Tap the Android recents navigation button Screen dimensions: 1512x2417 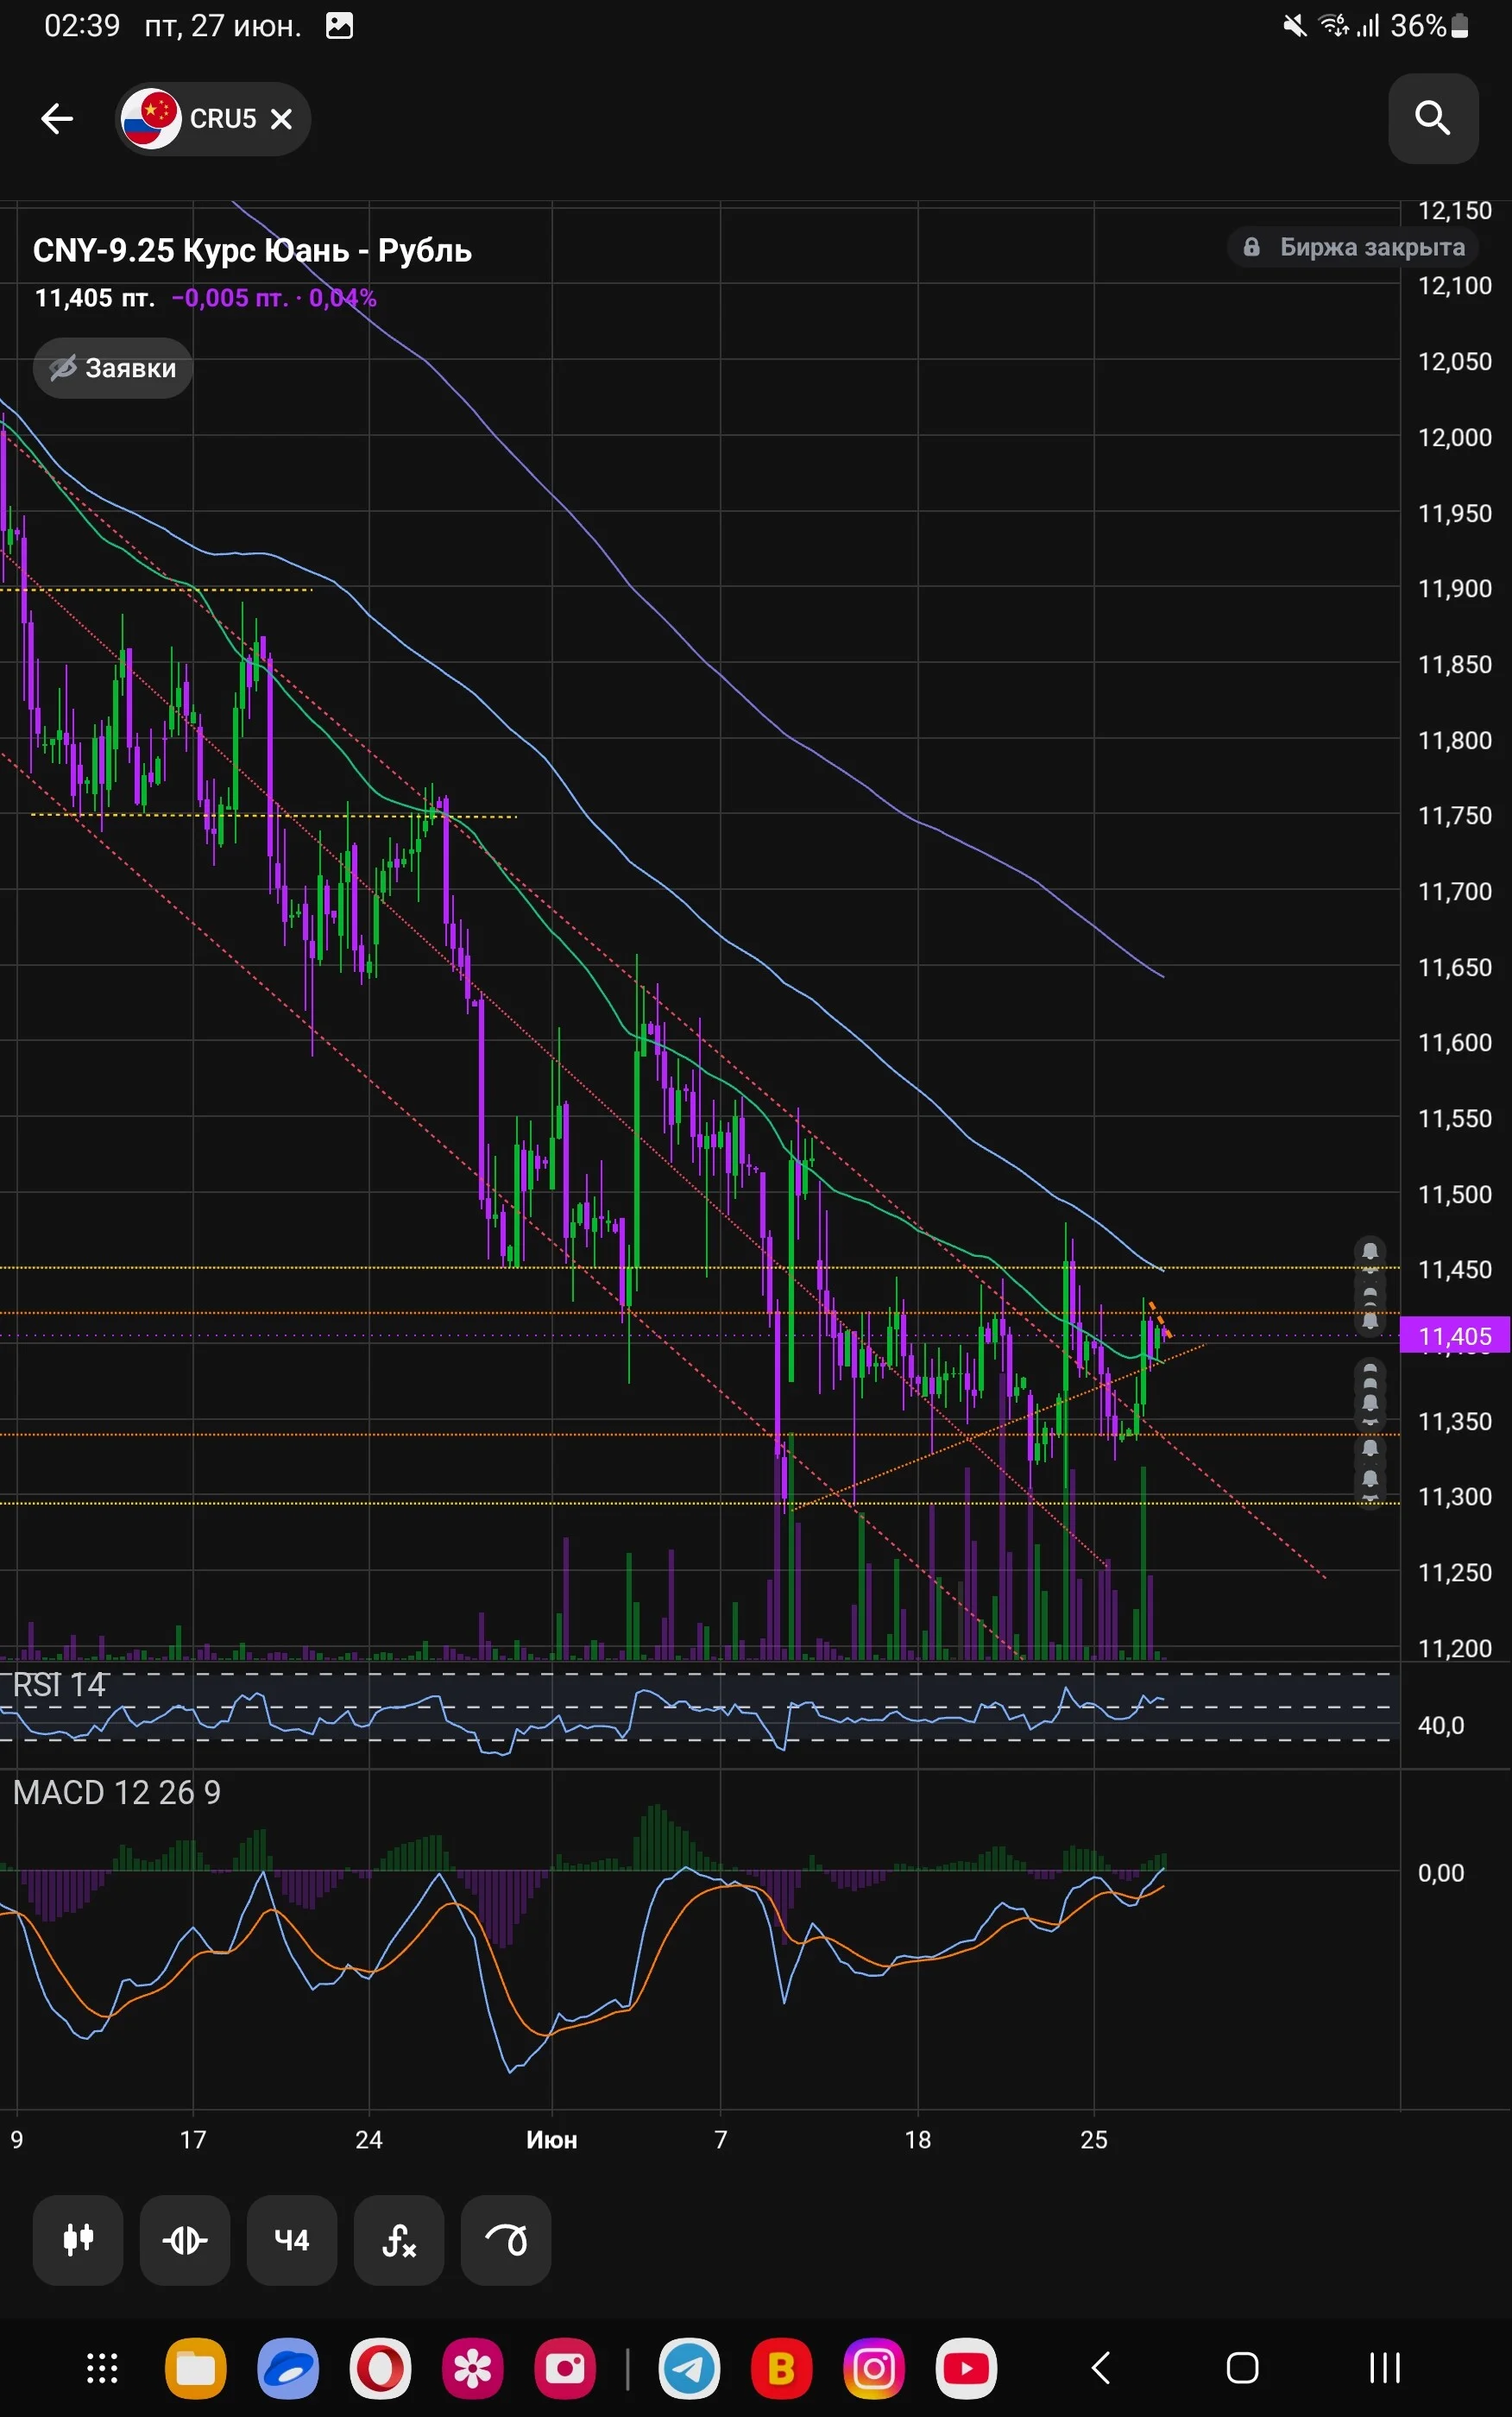pyautogui.click(x=1385, y=2368)
